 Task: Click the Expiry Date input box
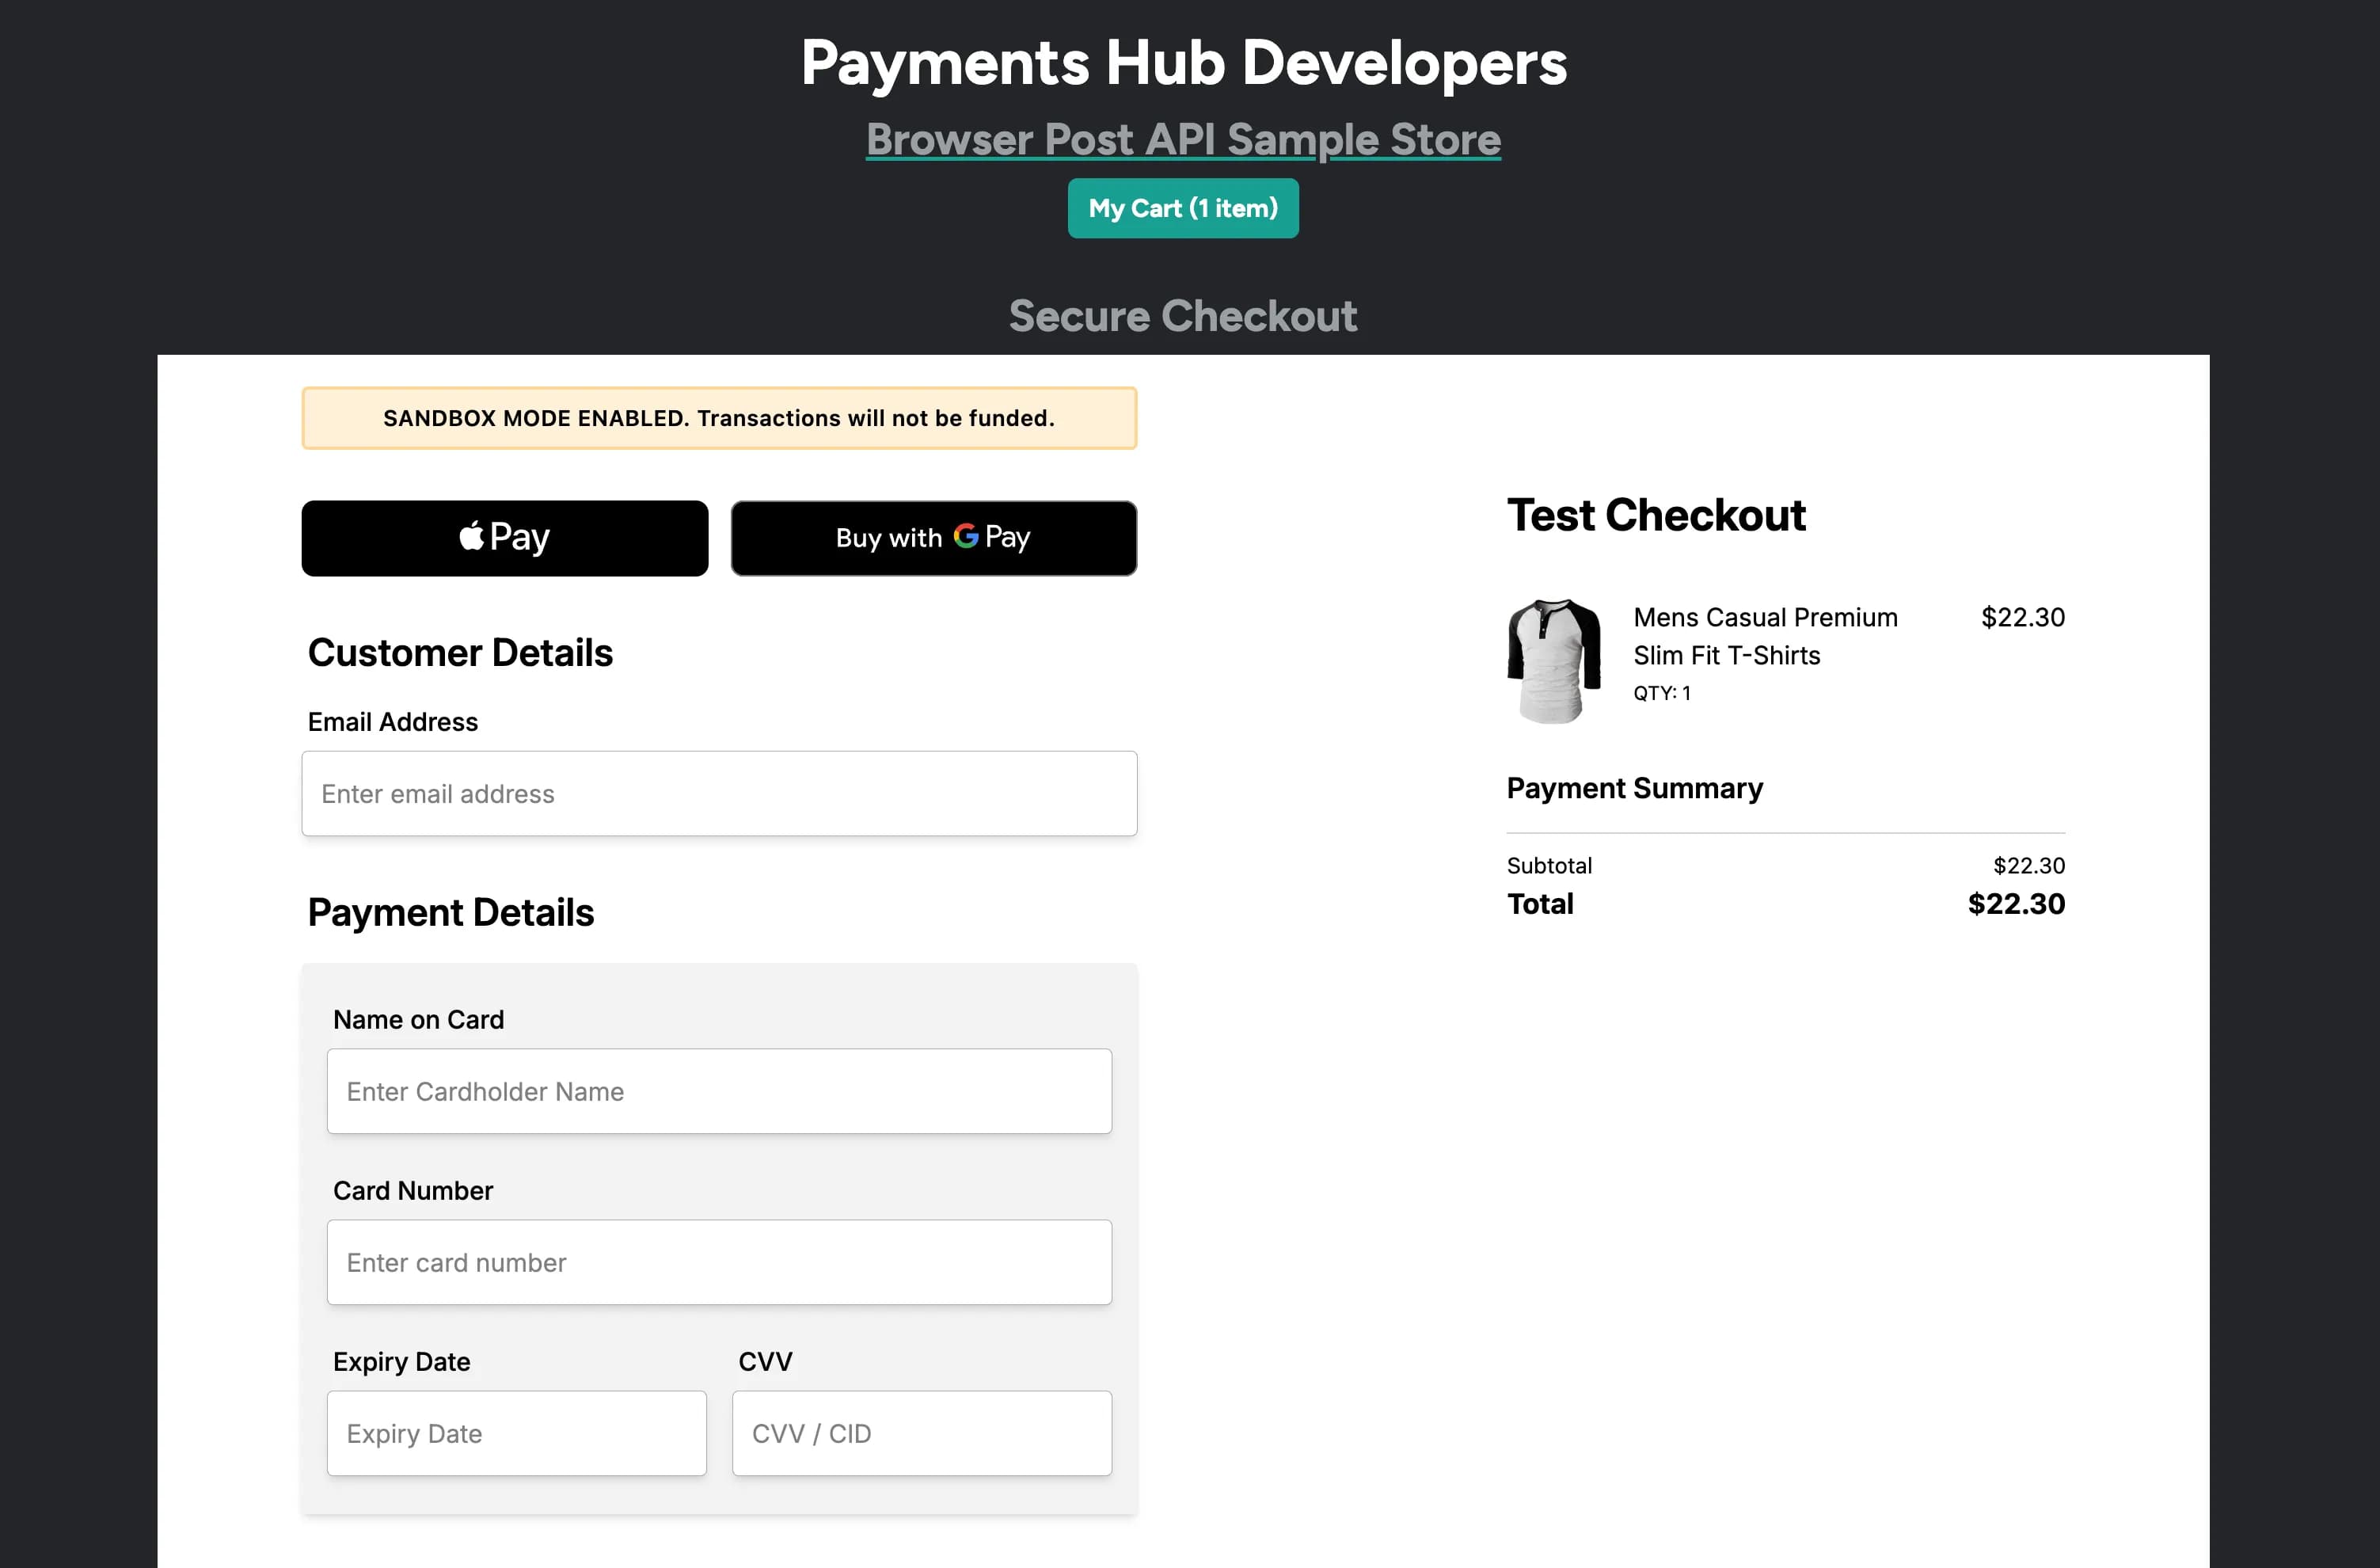517,1433
